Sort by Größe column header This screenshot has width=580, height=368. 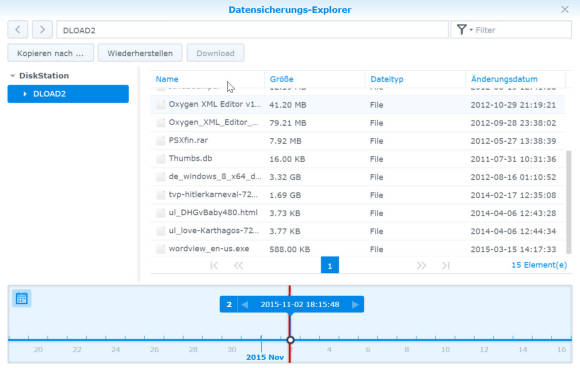pyautogui.click(x=281, y=79)
